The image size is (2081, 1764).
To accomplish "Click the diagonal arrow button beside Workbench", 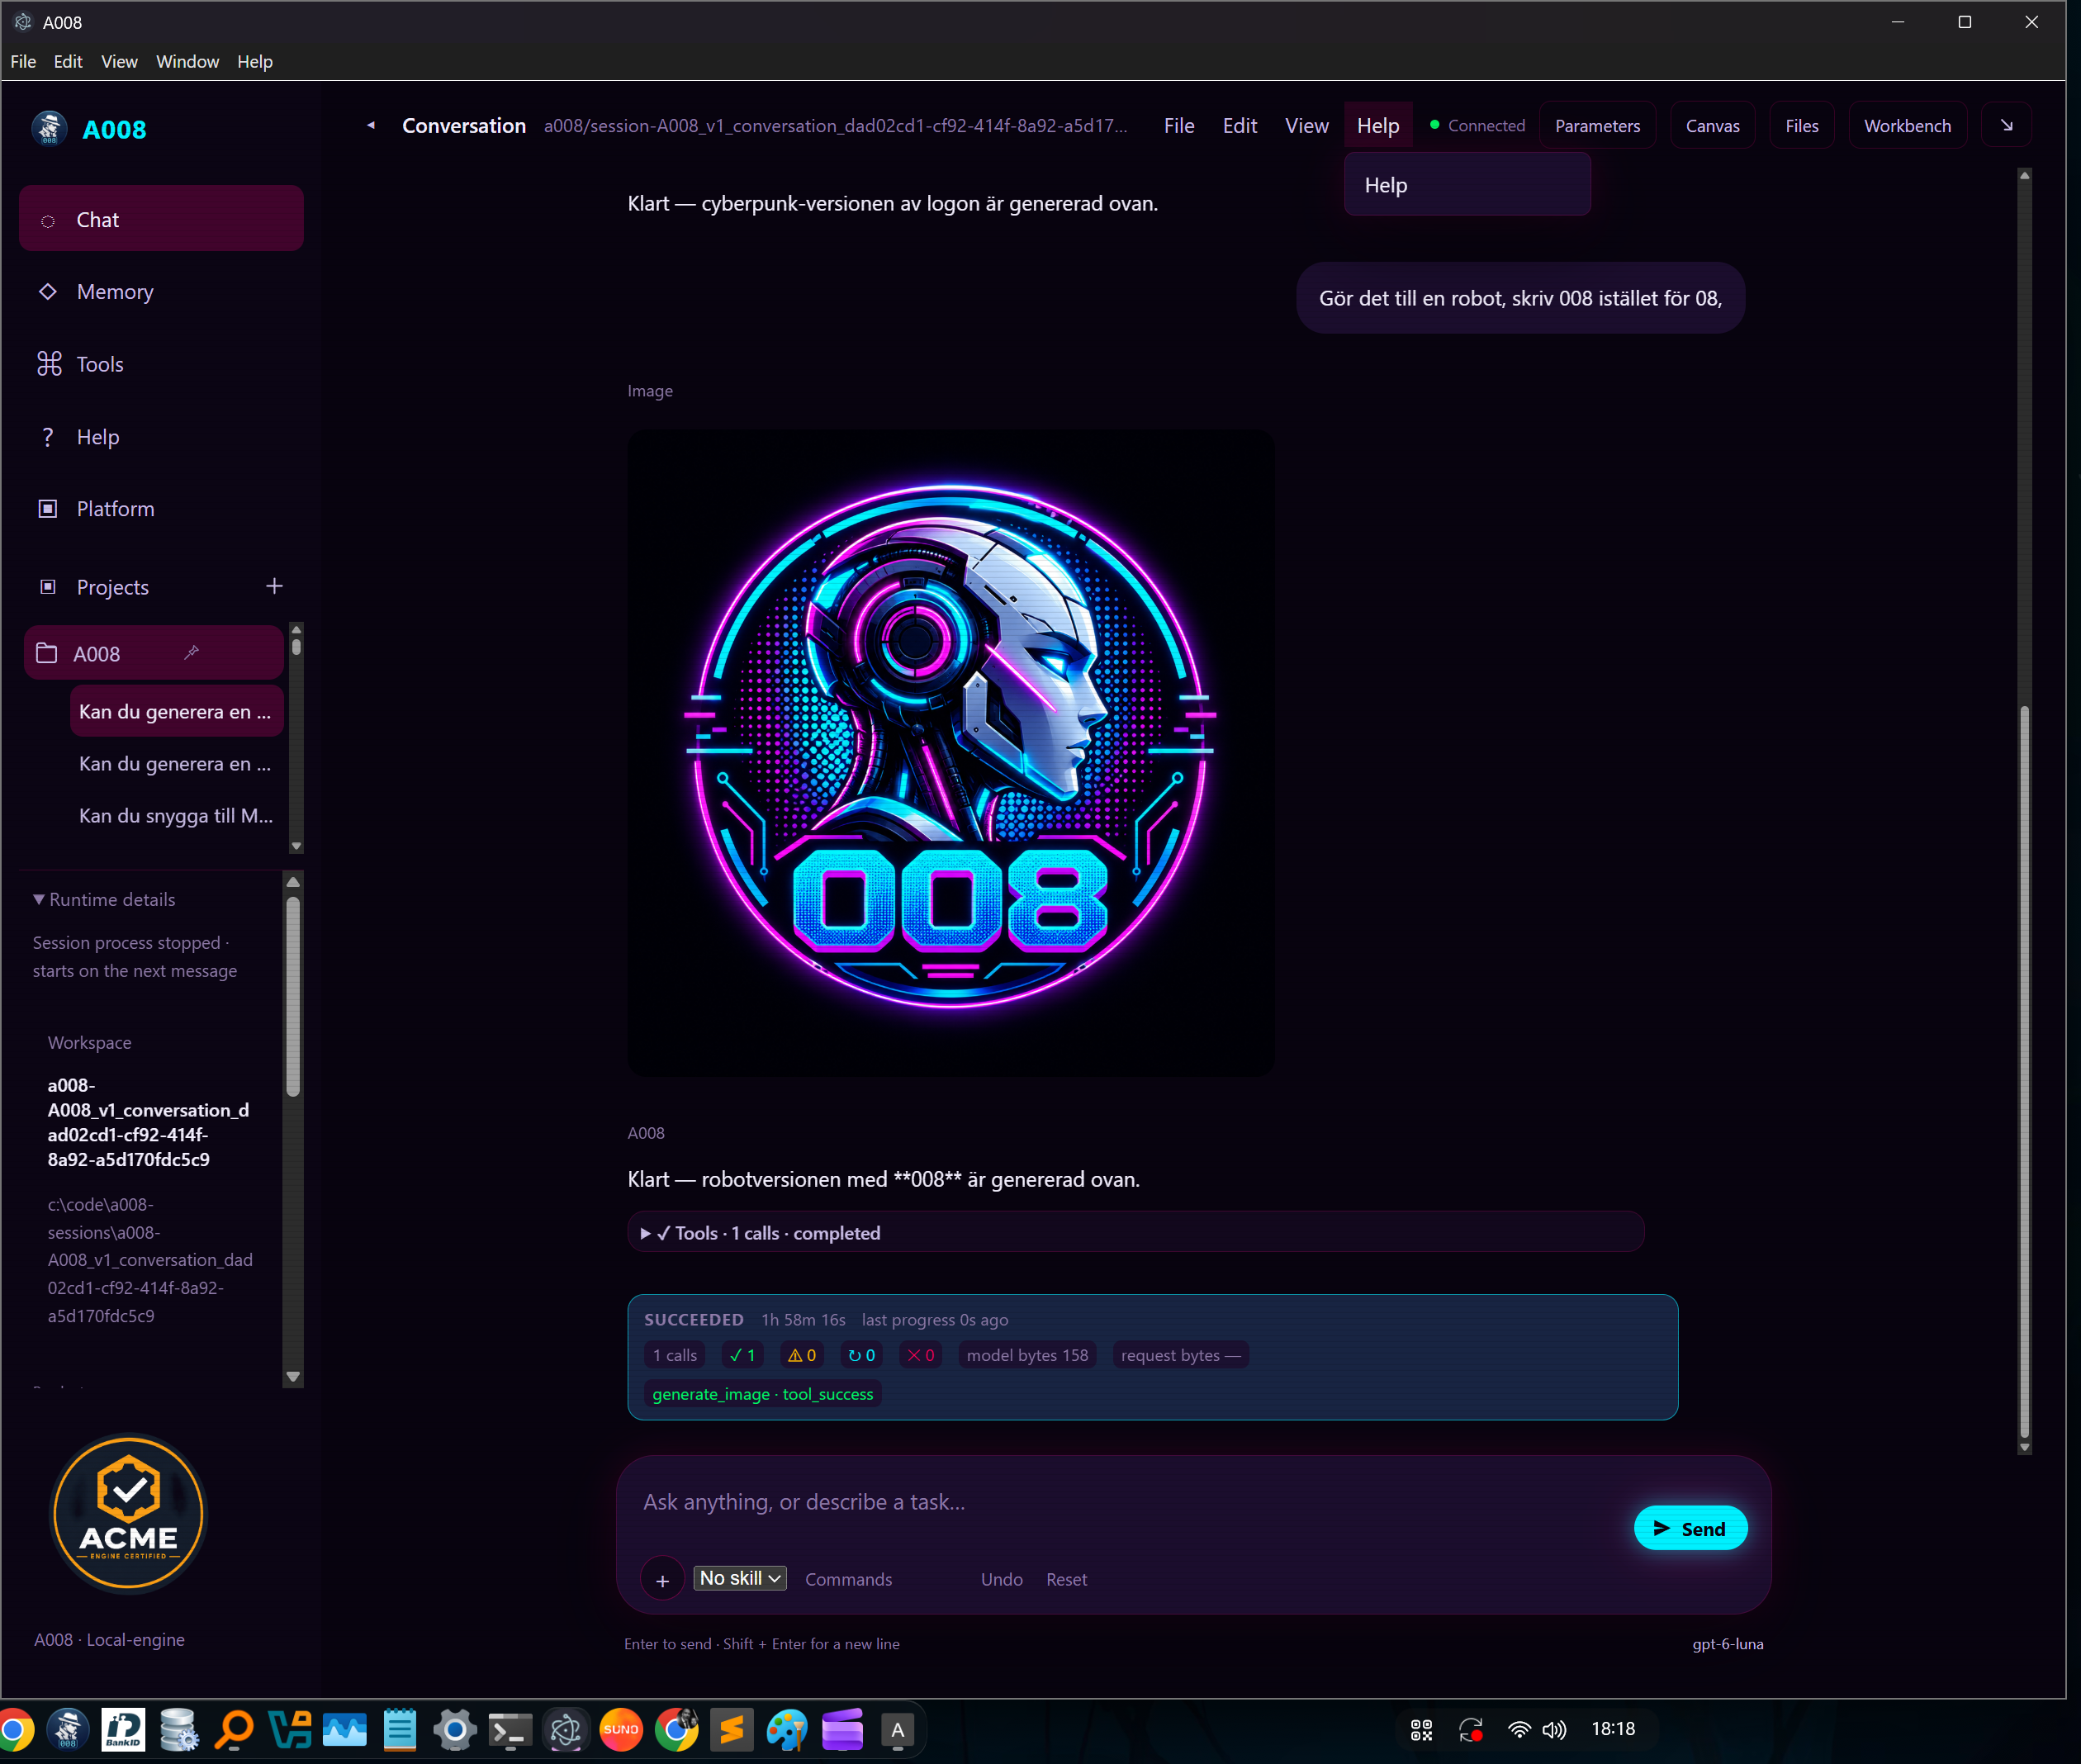I will 2006,125.
